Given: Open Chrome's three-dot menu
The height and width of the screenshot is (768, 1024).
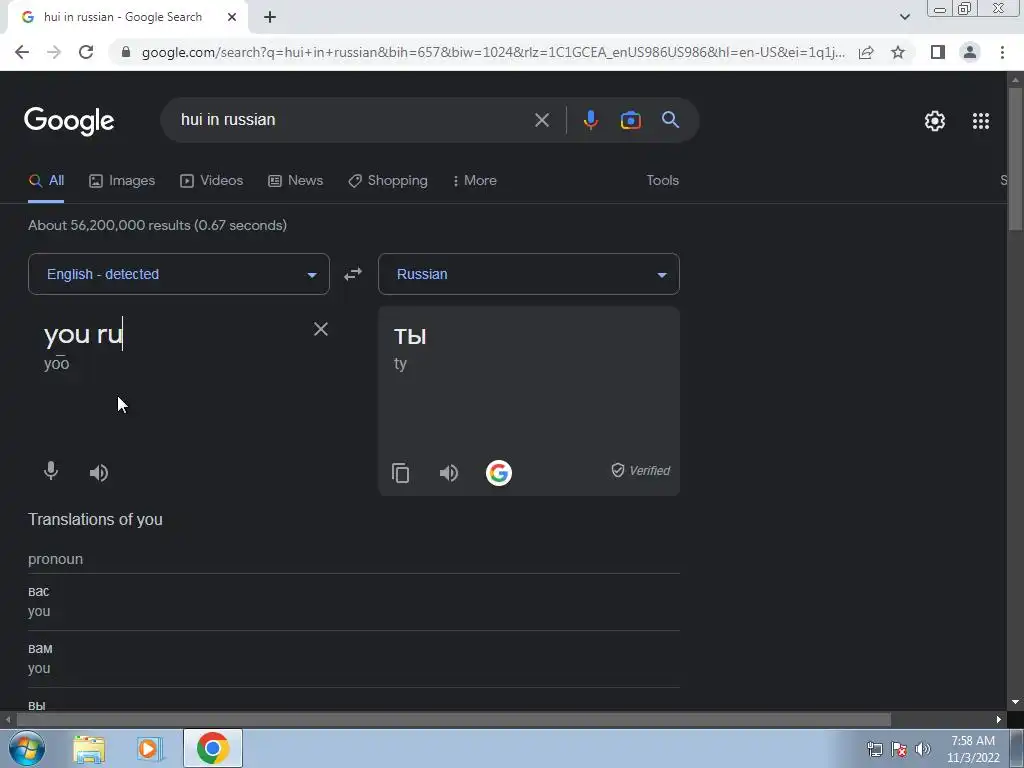Looking at the screenshot, I should tap(1002, 52).
